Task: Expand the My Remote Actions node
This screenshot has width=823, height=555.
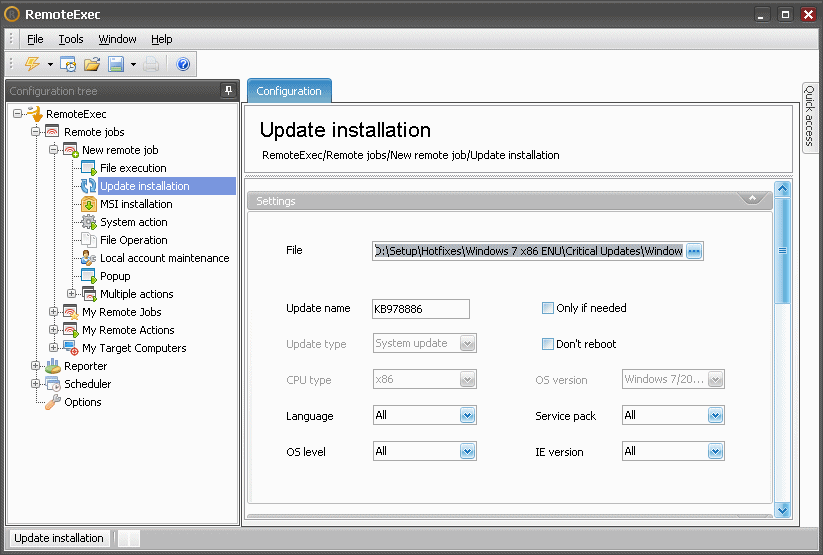Action: click(x=54, y=330)
